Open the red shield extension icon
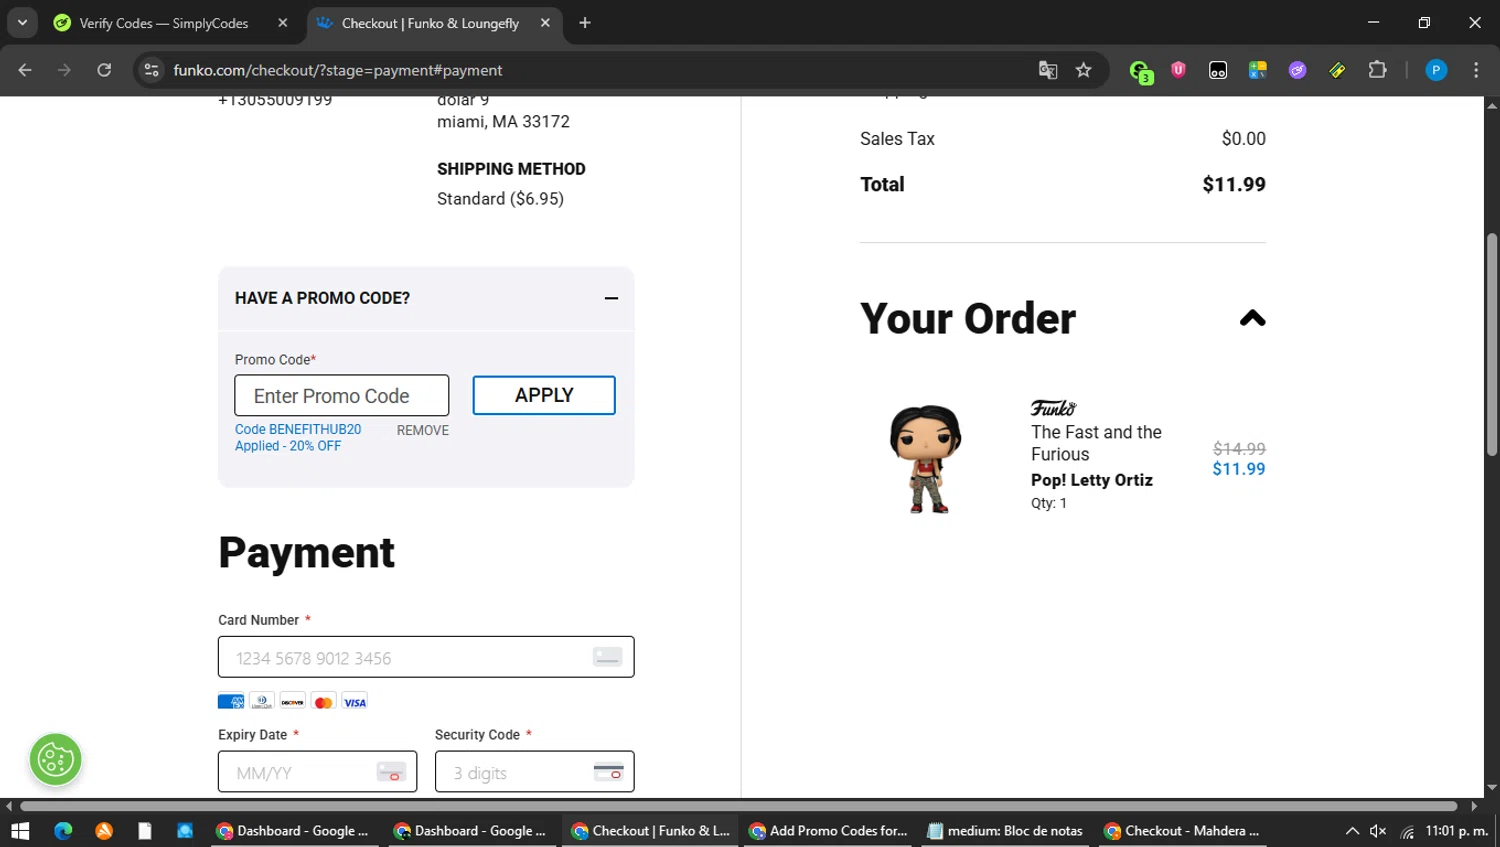The image size is (1500, 847). [1178, 70]
